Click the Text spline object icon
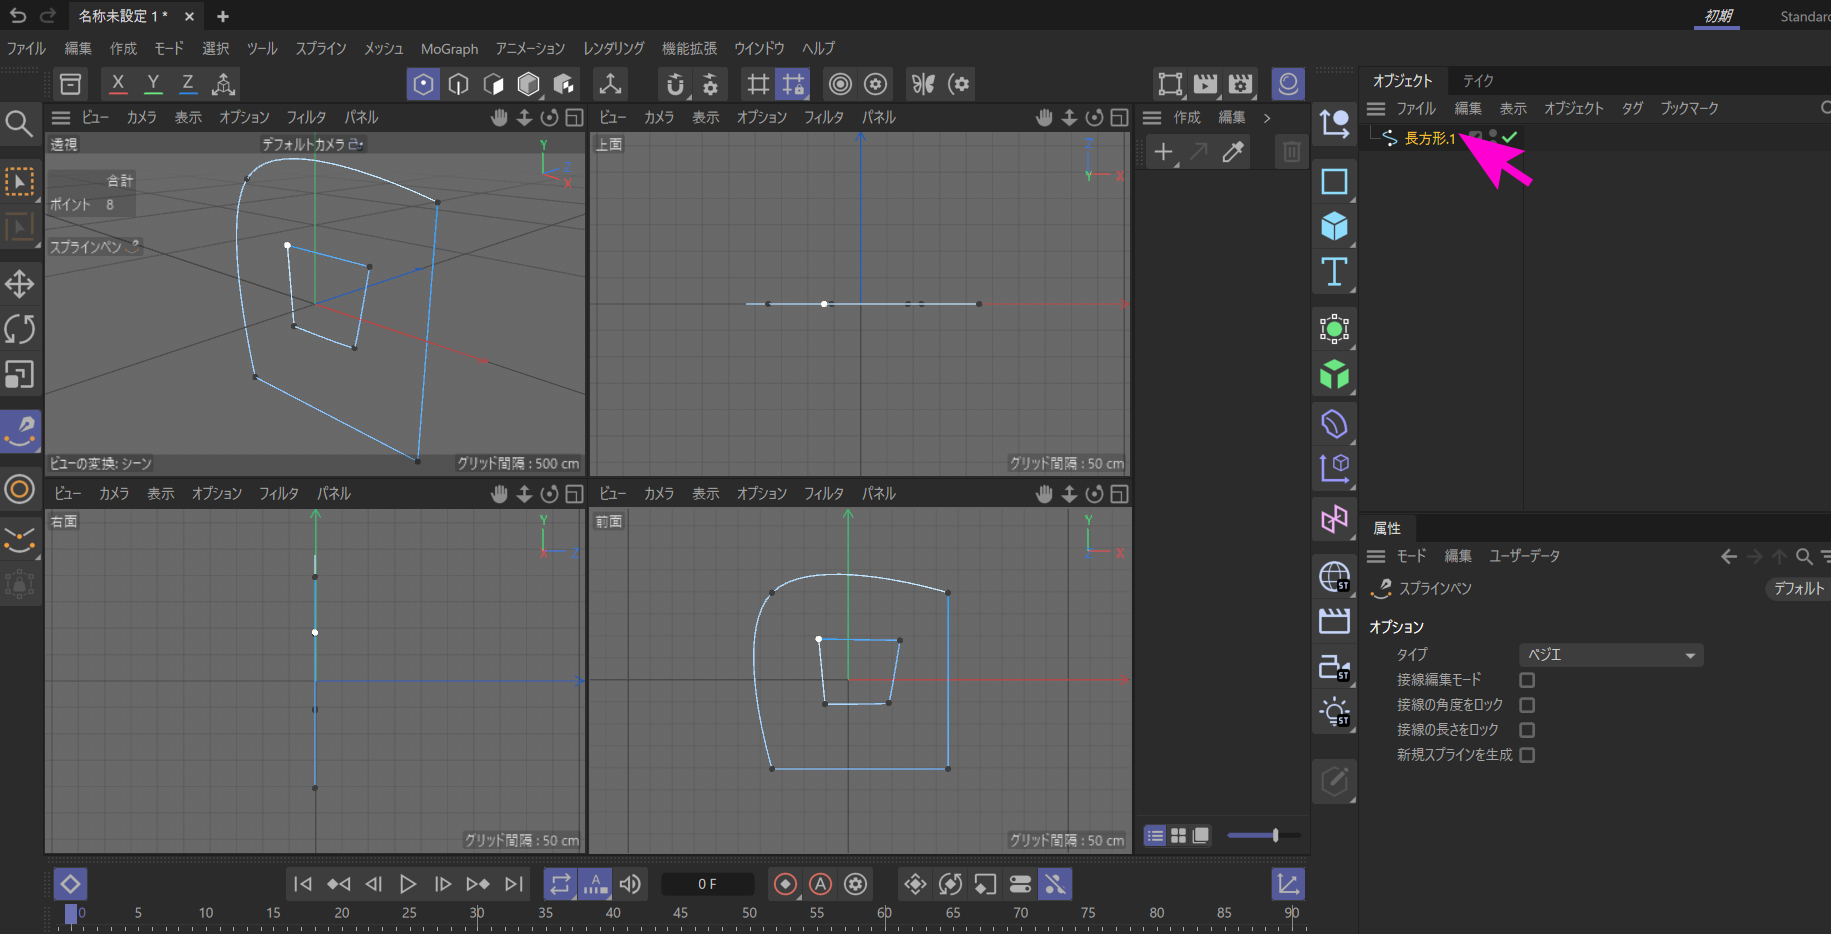This screenshot has height=934, width=1831. coord(1334,272)
